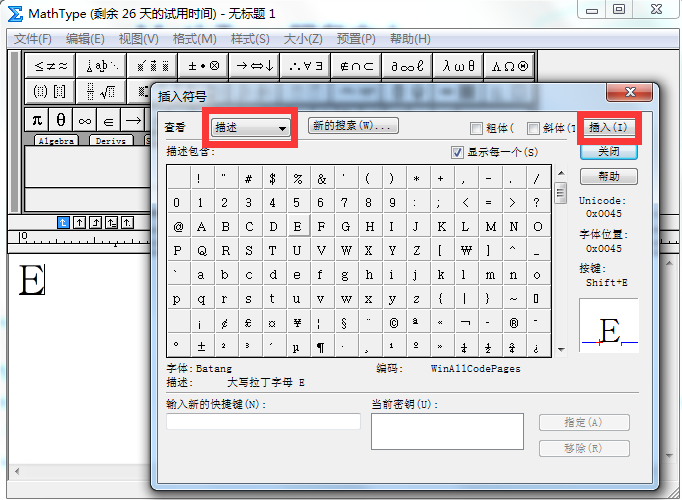The height and width of the screenshot is (500, 682).
Task: Select the third tab alignment icon
Action: coord(95,223)
